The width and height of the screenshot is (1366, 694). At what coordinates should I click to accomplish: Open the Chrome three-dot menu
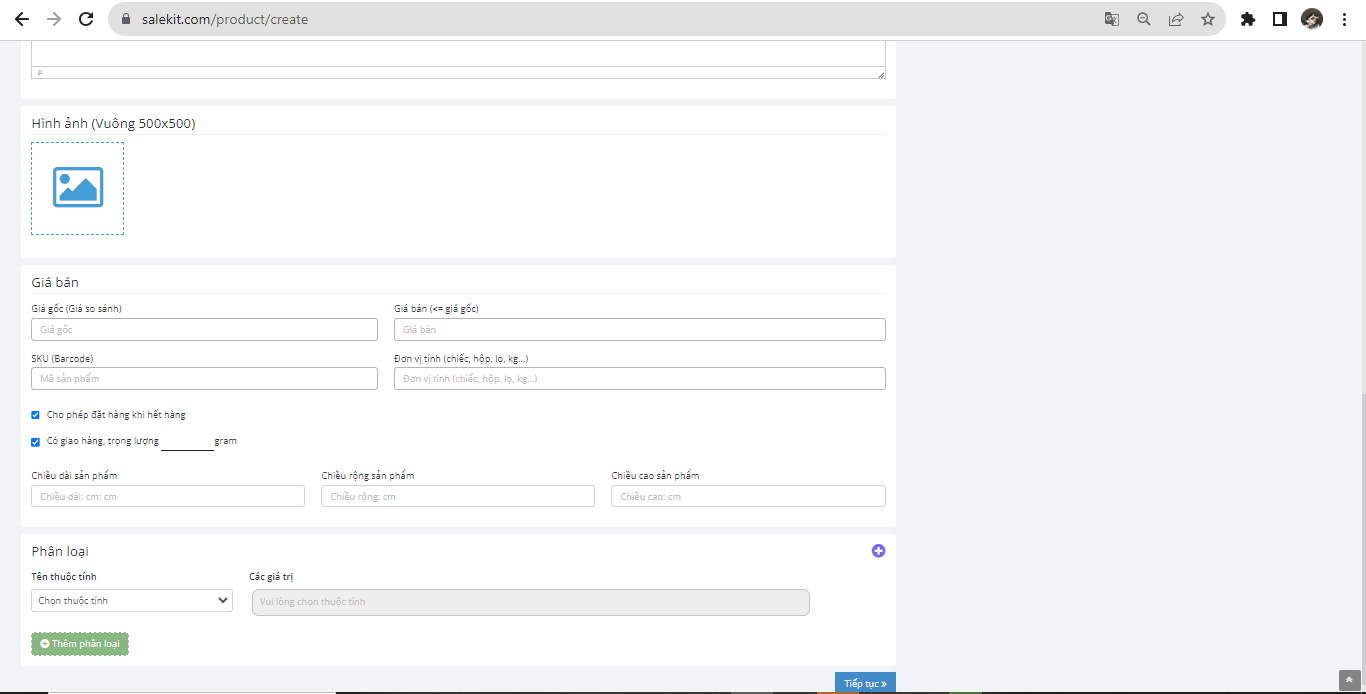pos(1344,19)
